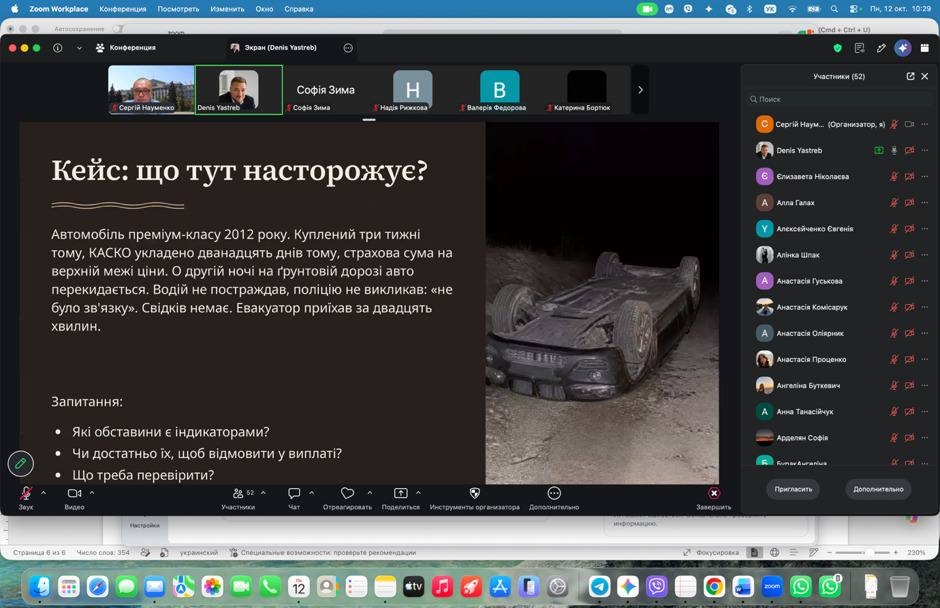Open the meeting information icon

click(58, 48)
